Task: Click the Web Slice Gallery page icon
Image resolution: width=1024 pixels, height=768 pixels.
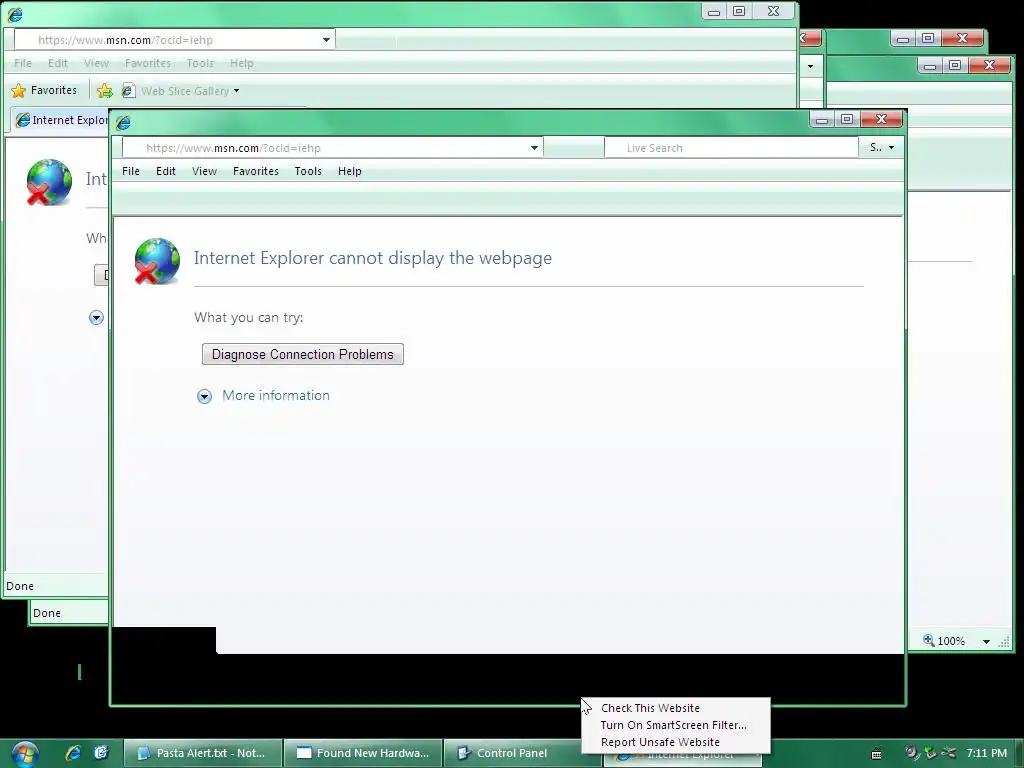Action: (128, 91)
